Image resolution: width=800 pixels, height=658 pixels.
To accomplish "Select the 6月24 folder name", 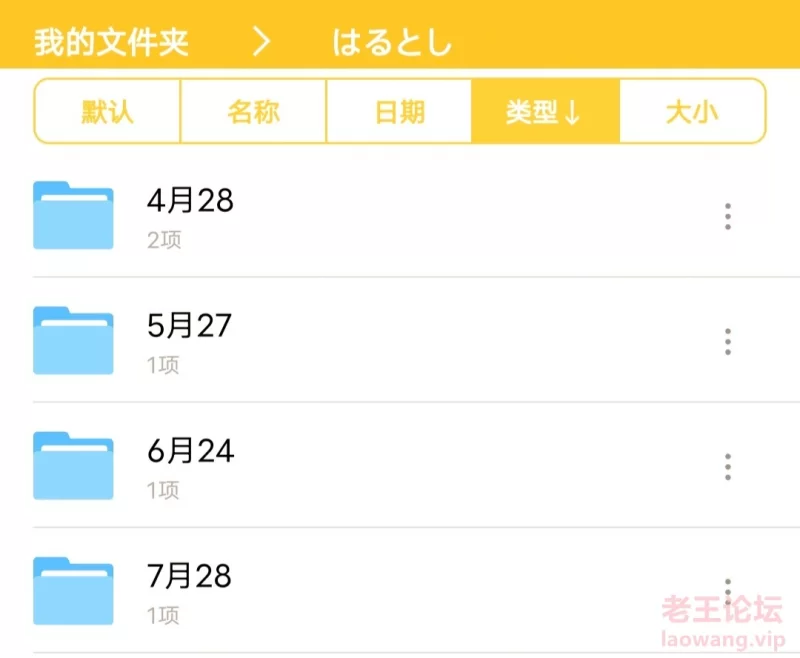I will [x=190, y=451].
